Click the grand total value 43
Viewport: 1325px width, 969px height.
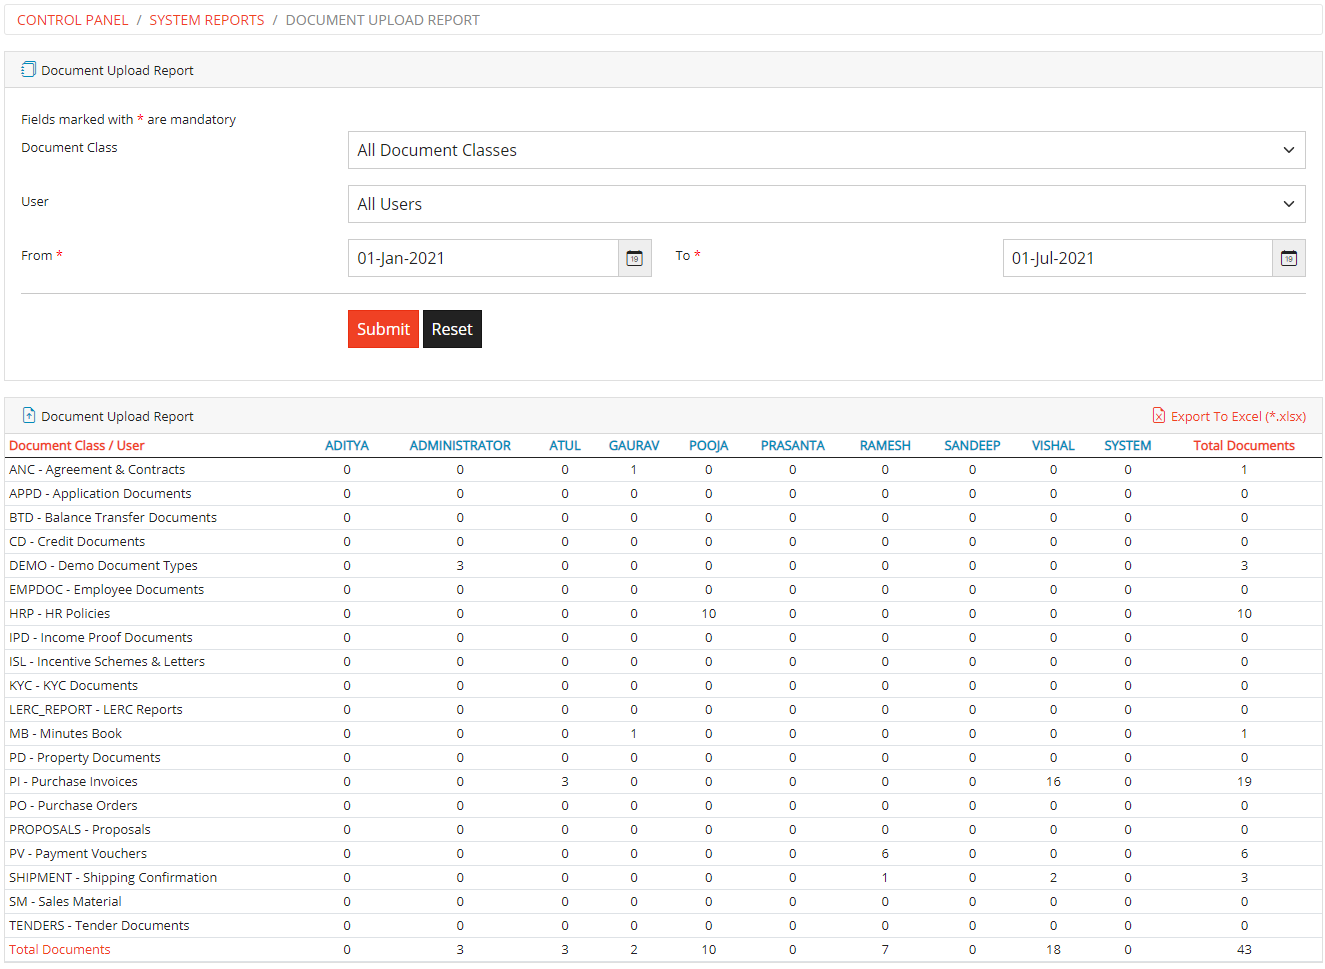[x=1244, y=950]
